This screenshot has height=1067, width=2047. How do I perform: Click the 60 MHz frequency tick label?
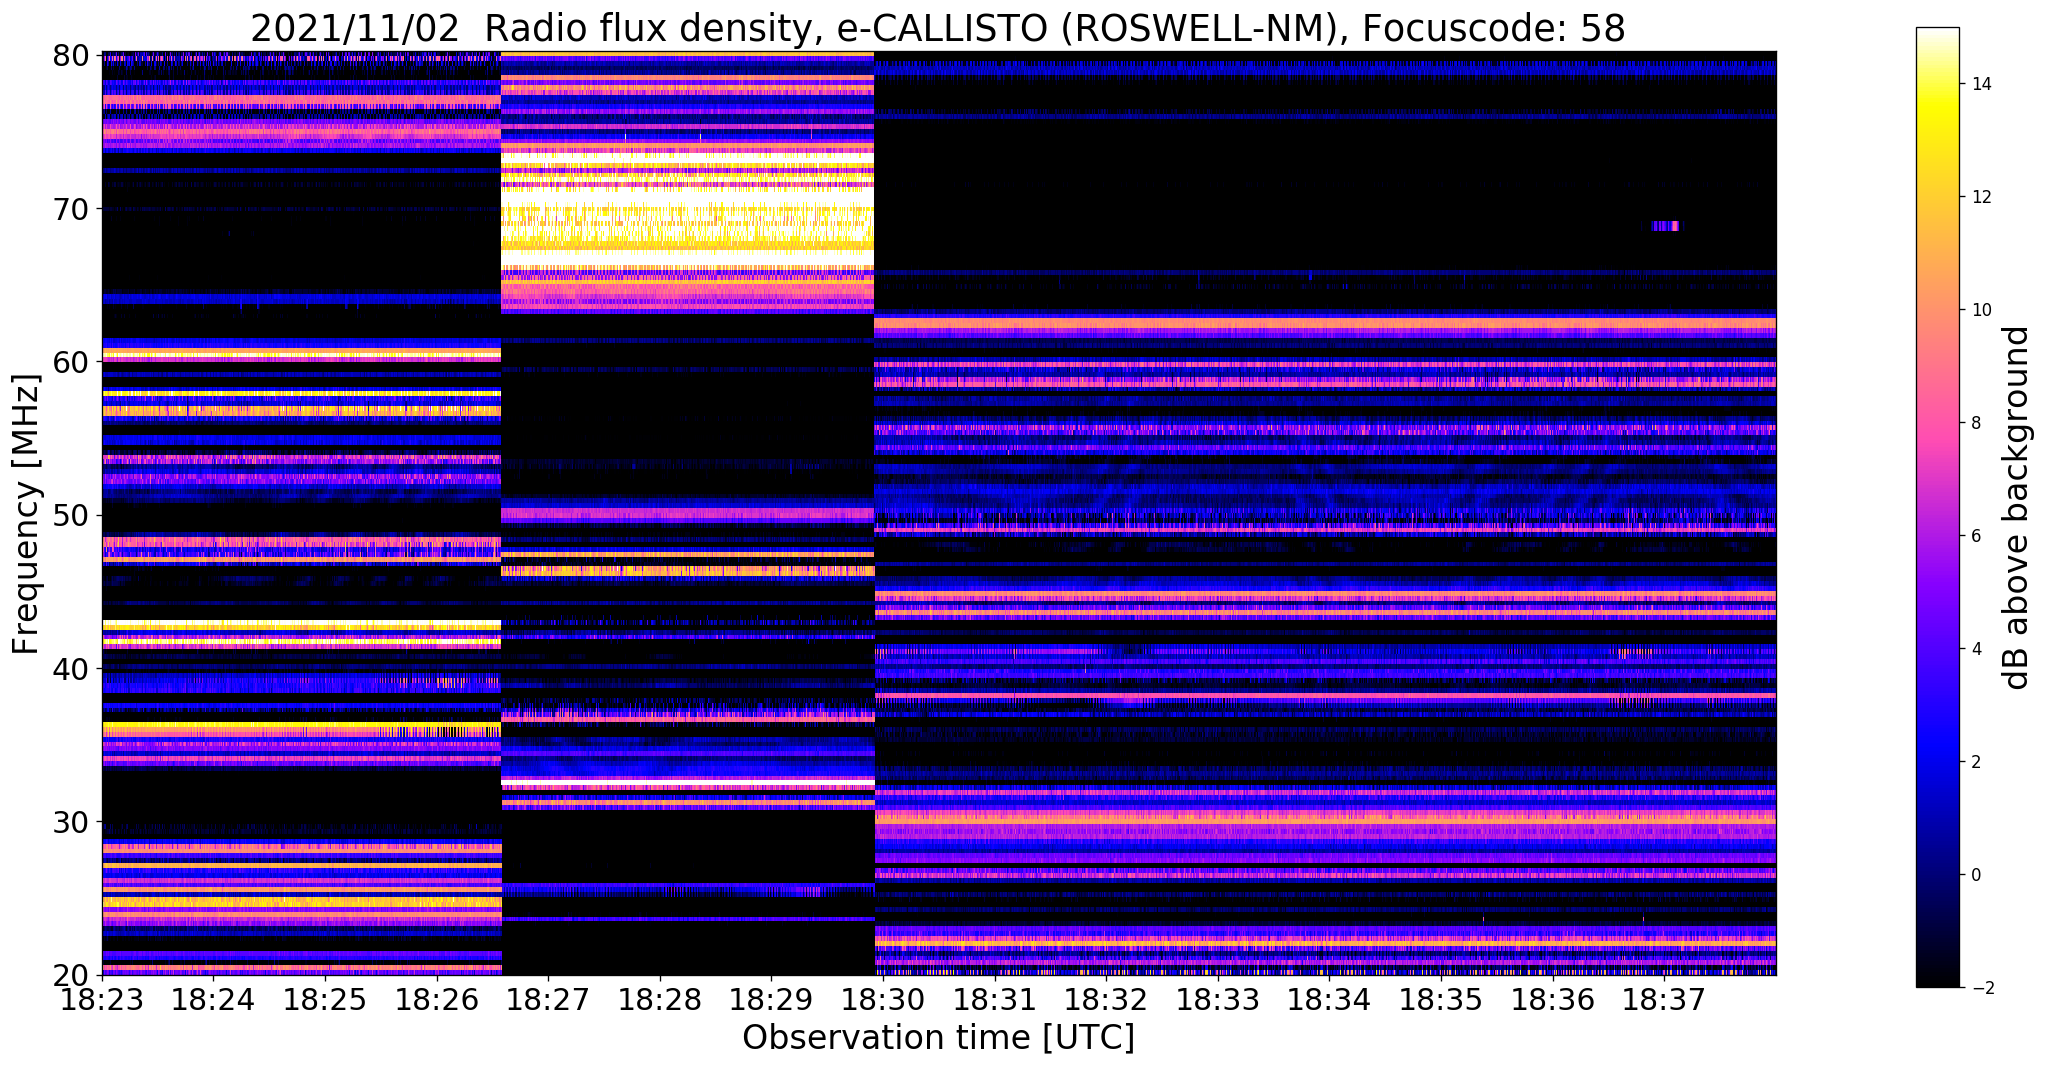[x=70, y=362]
